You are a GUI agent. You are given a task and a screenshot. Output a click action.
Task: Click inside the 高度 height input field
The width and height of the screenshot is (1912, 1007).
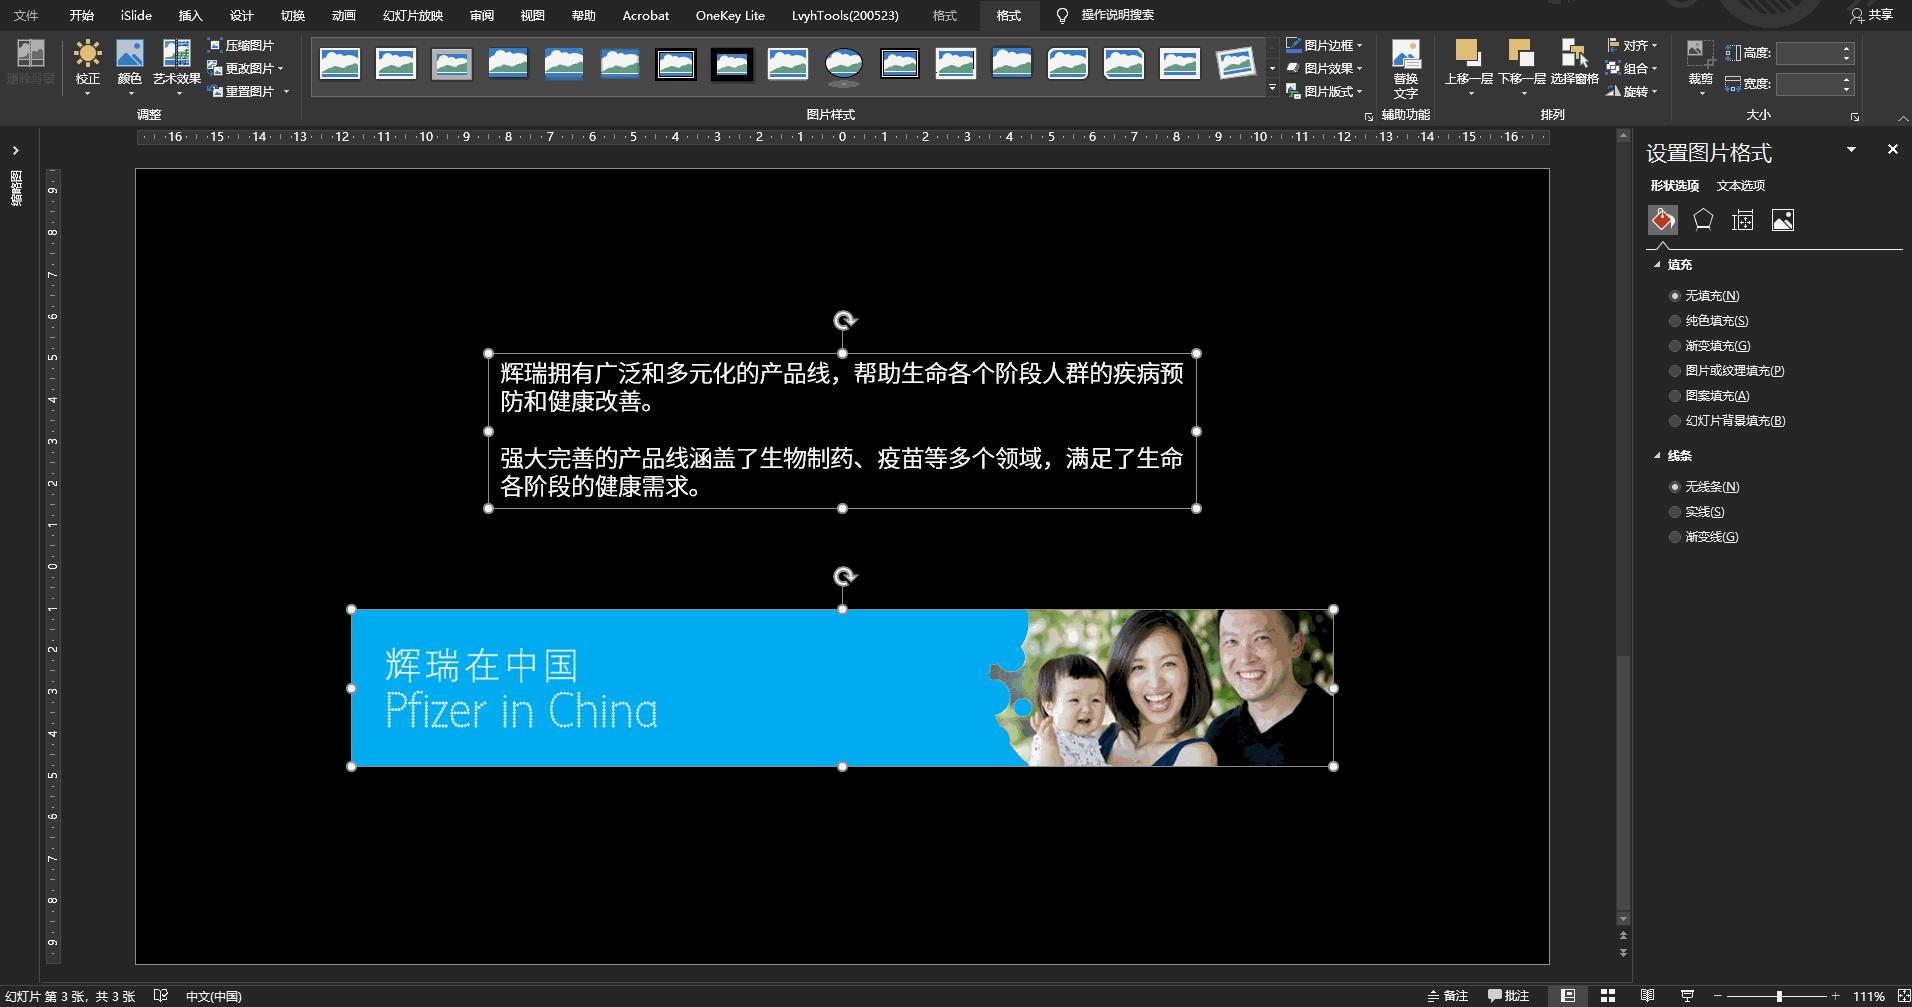[1810, 52]
